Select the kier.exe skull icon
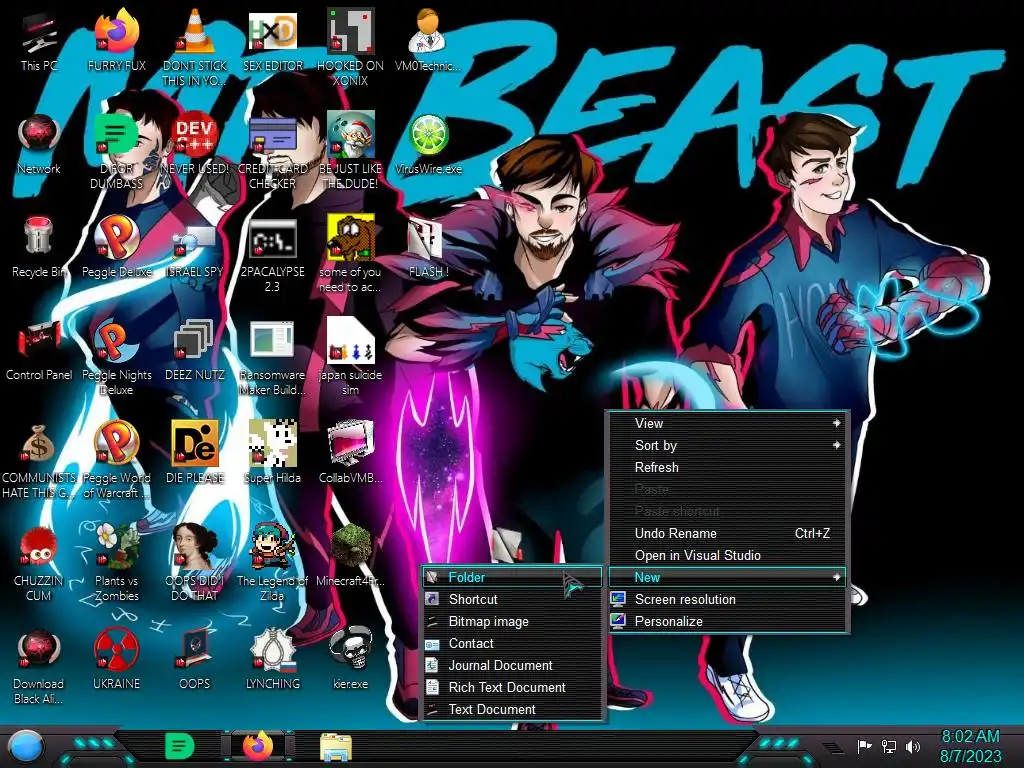The width and height of the screenshot is (1024, 768). pyautogui.click(x=351, y=658)
